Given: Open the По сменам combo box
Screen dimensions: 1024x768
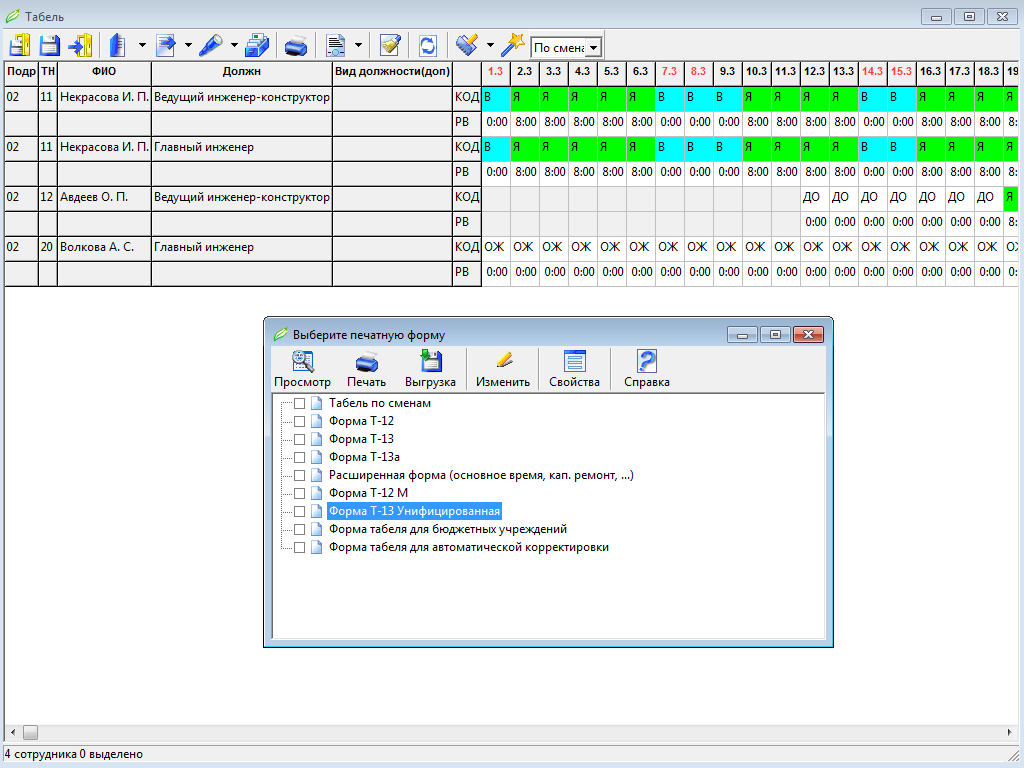Looking at the screenshot, I should [593, 48].
